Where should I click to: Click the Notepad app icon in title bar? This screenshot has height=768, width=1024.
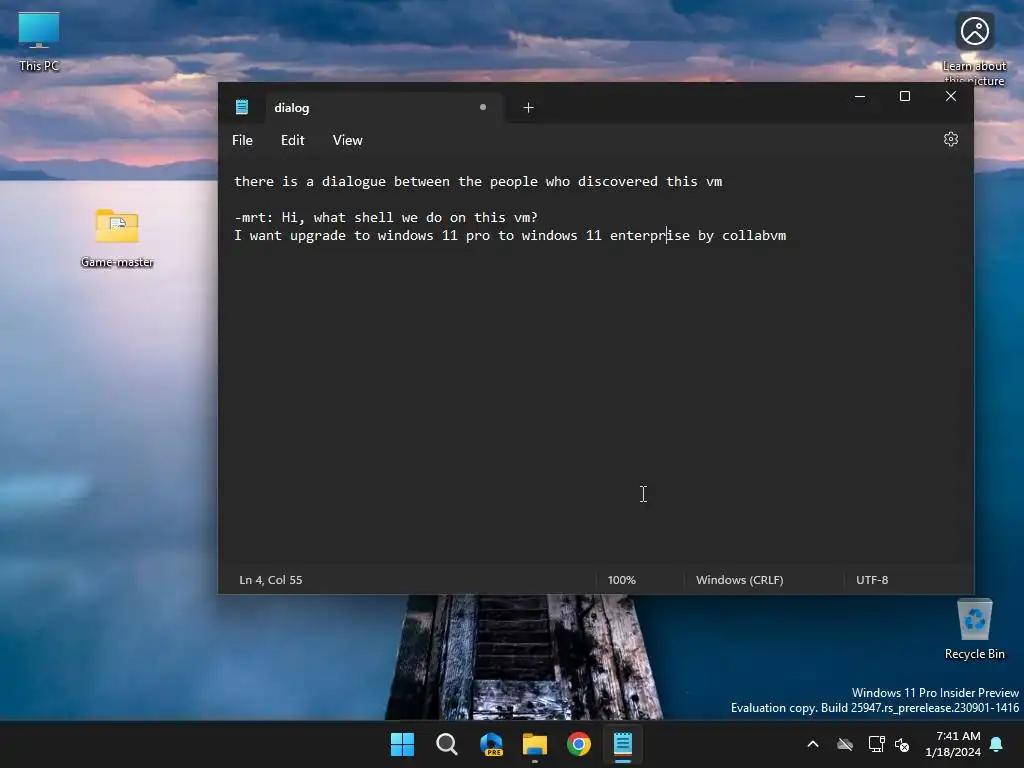pos(242,107)
